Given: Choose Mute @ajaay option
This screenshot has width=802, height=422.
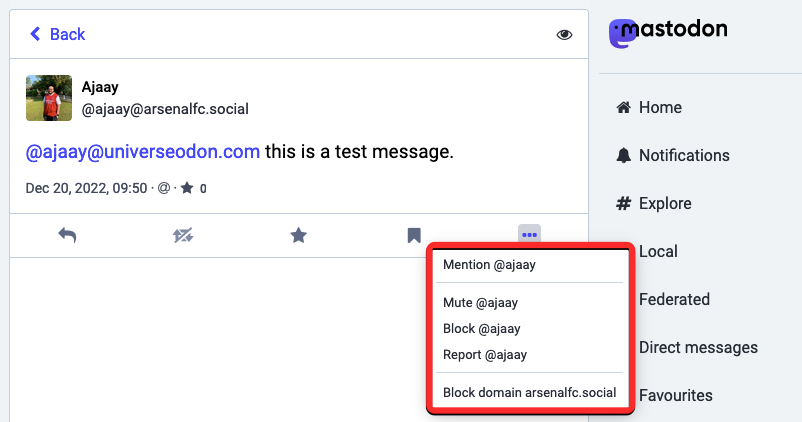Looking at the screenshot, I should 480,302.
